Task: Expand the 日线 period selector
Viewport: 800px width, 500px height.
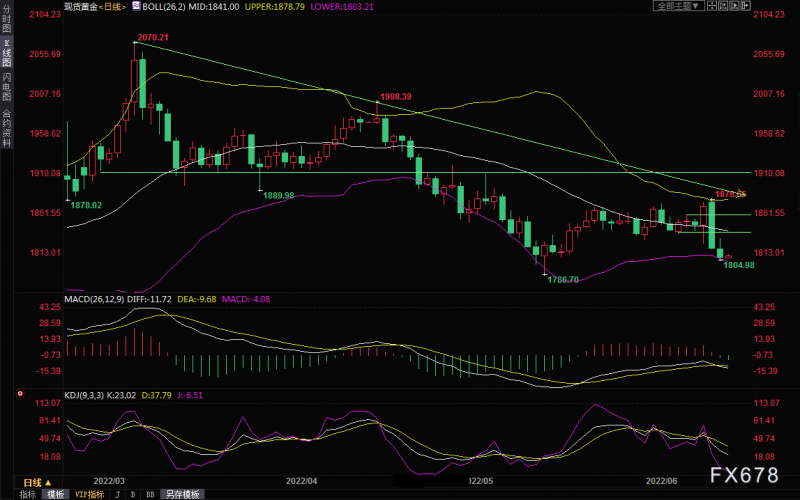Action: tap(37, 483)
